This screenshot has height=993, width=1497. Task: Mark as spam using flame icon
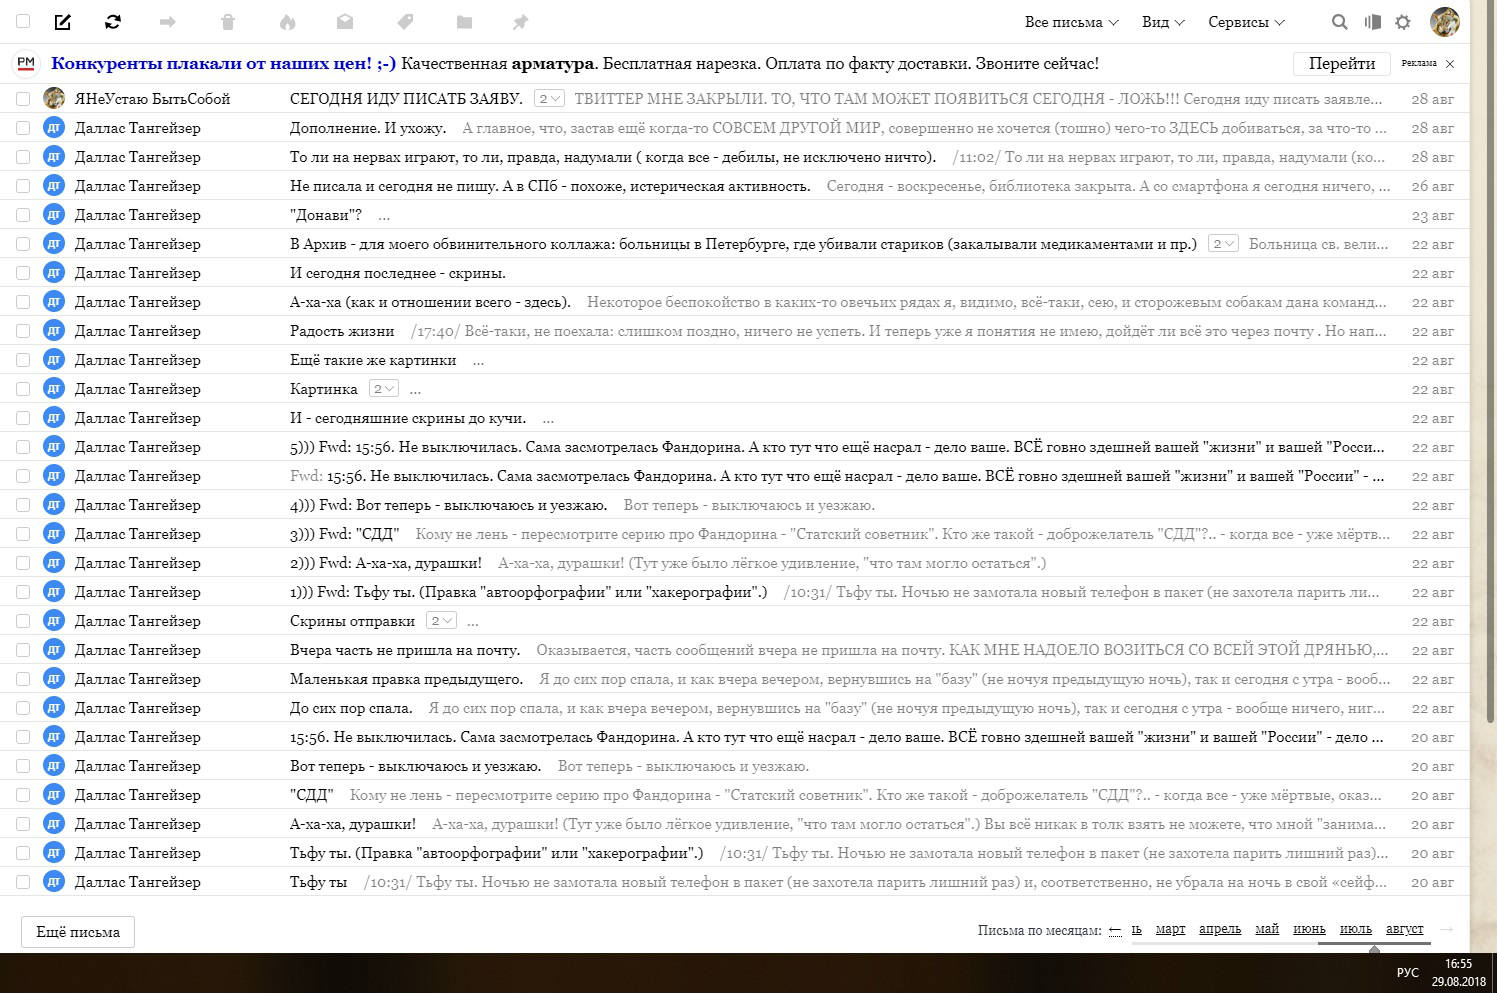point(287,22)
